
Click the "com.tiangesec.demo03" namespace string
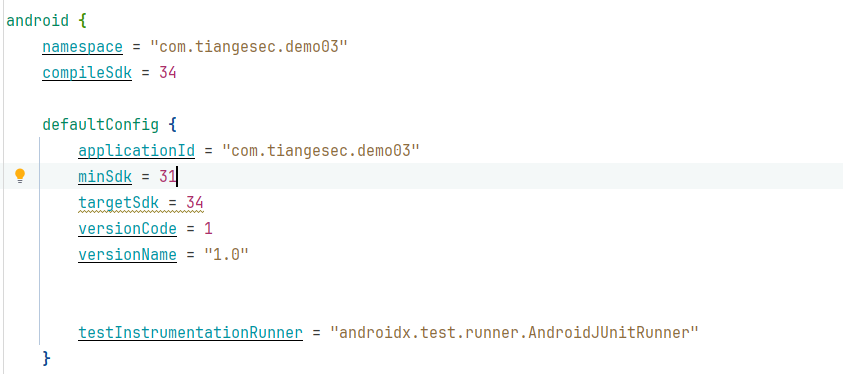pyautogui.click(x=249, y=47)
